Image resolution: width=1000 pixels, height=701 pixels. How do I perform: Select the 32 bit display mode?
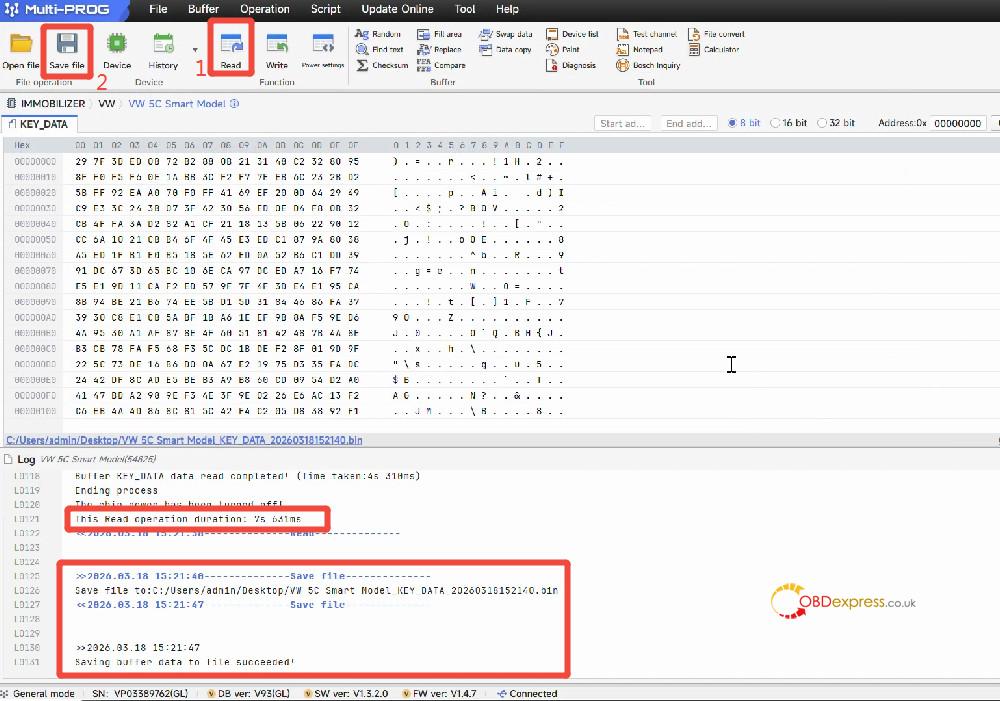tap(836, 123)
